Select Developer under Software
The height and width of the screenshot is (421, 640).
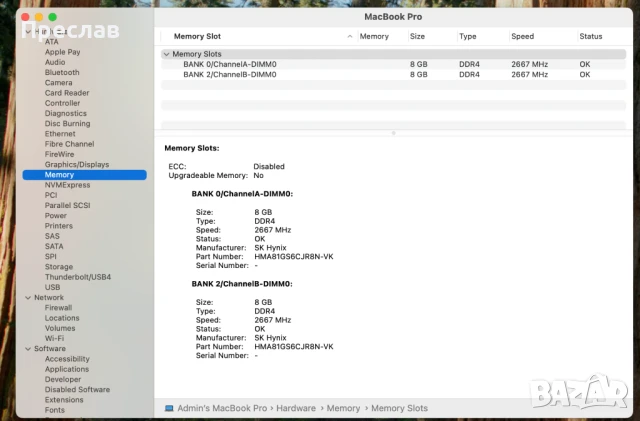[63, 379]
